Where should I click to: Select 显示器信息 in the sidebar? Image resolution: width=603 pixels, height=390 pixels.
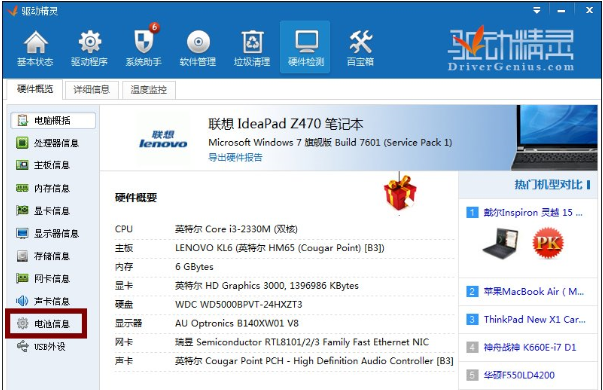click(x=48, y=233)
